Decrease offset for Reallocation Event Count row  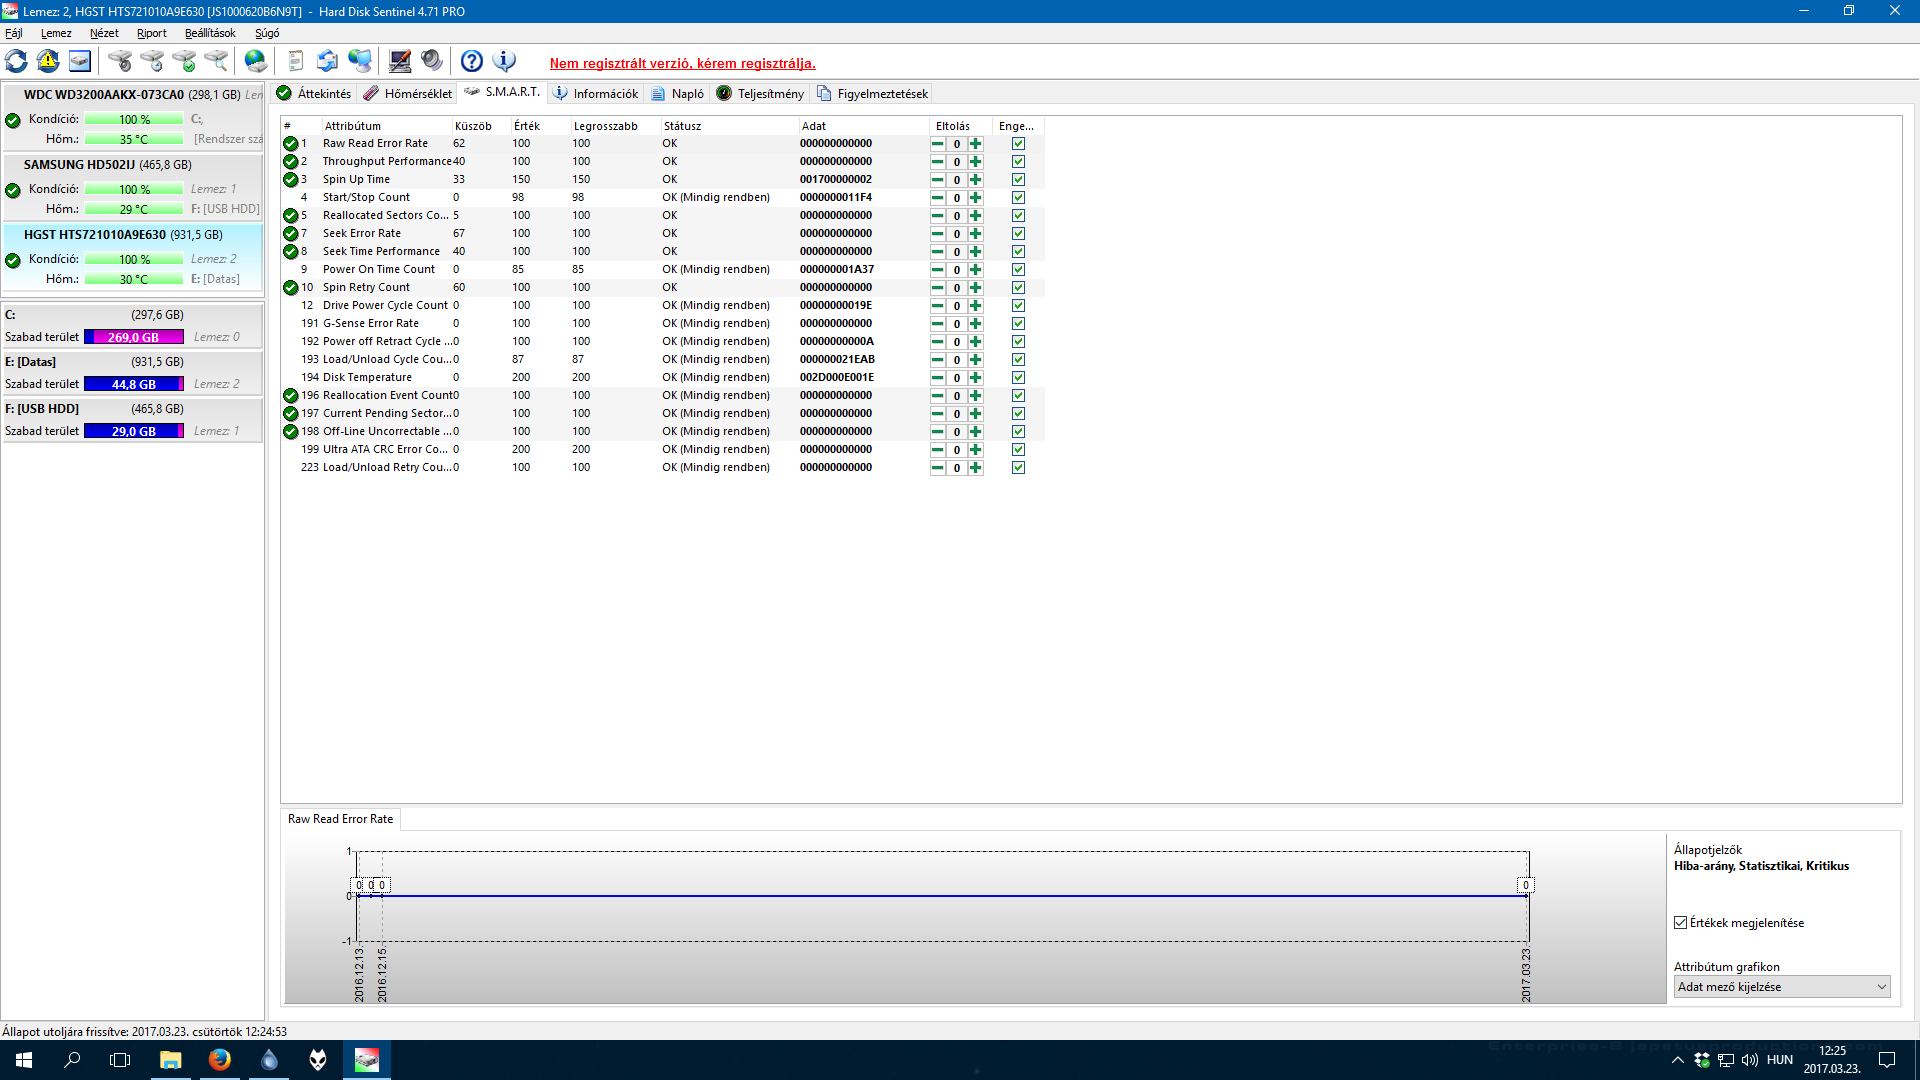point(938,396)
